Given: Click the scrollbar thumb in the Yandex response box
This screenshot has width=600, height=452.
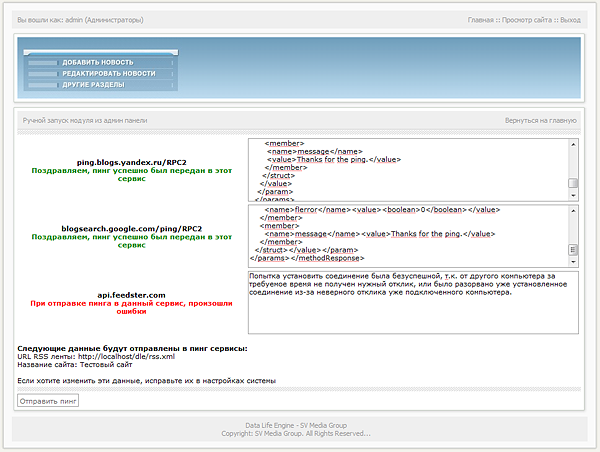Looking at the screenshot, I should 573,183.
